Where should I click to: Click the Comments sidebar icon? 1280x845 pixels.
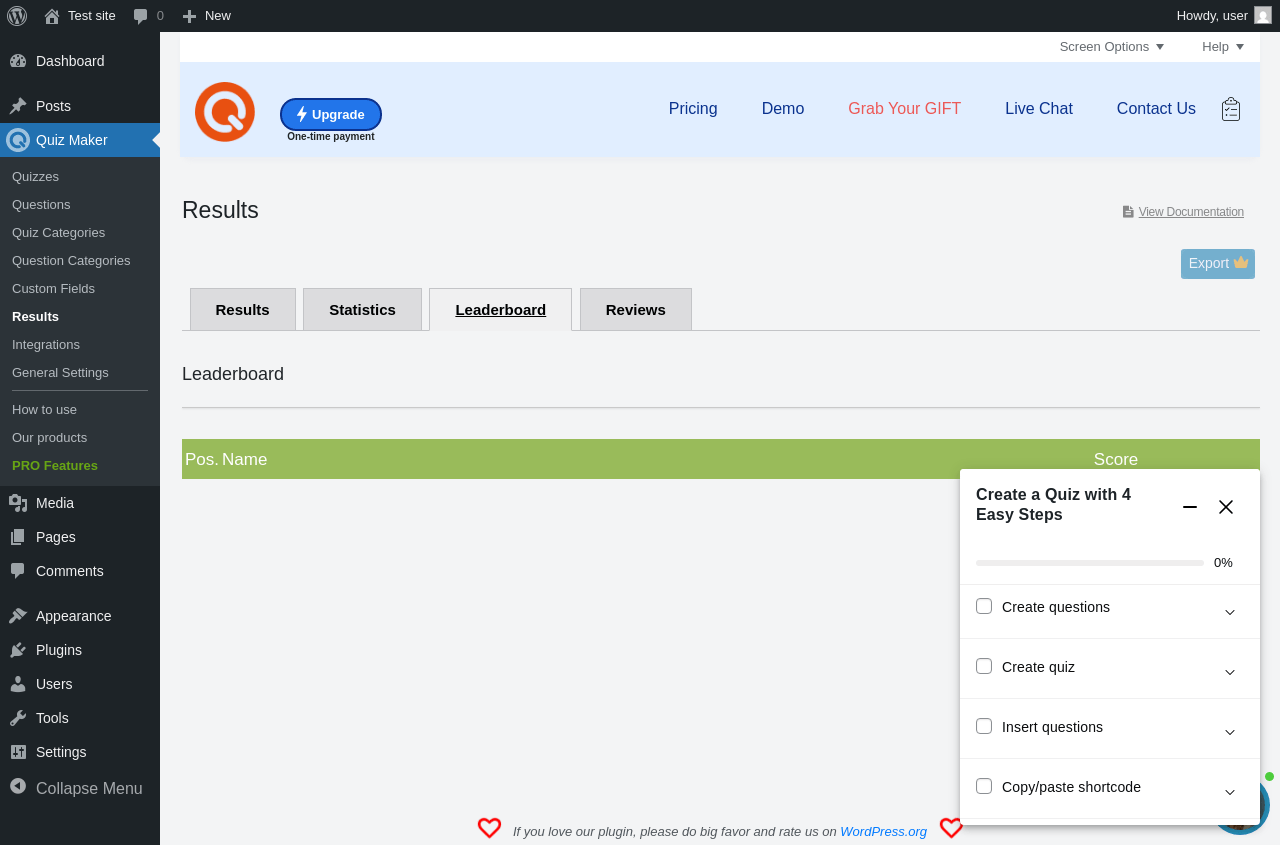click(x=18, y=571)
